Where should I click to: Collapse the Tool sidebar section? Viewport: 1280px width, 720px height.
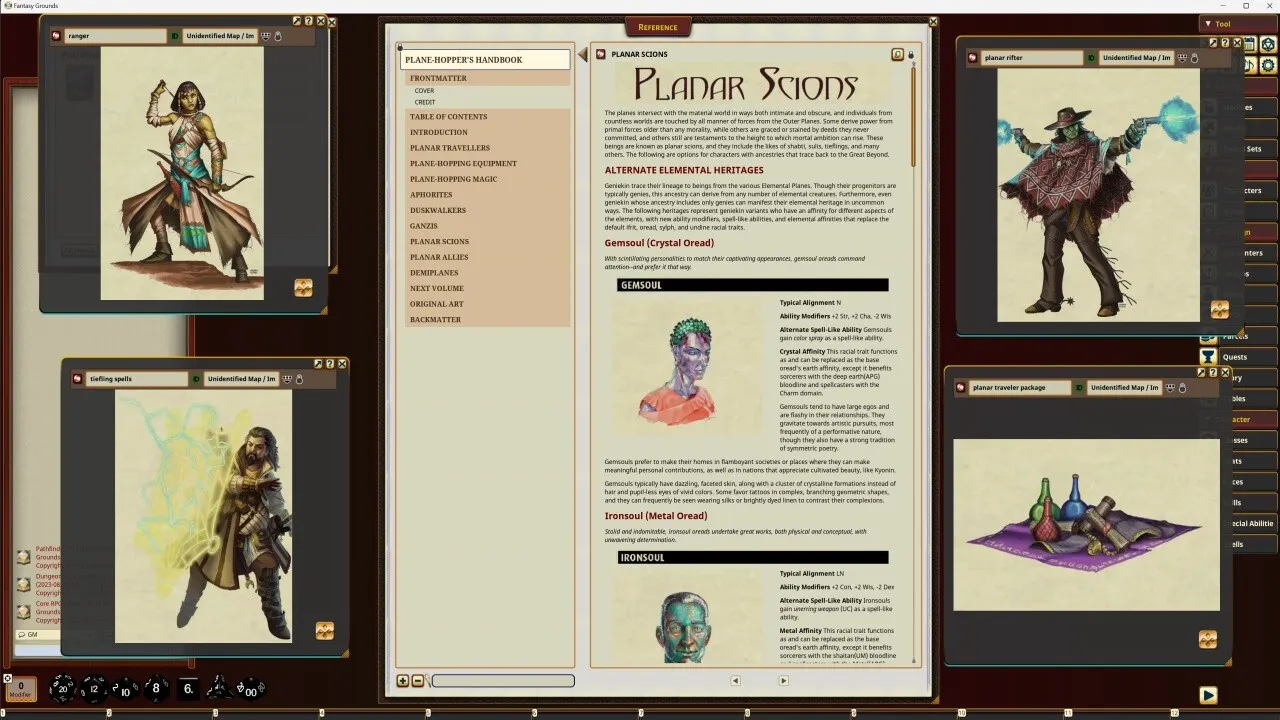click(x=1238, y=23)
